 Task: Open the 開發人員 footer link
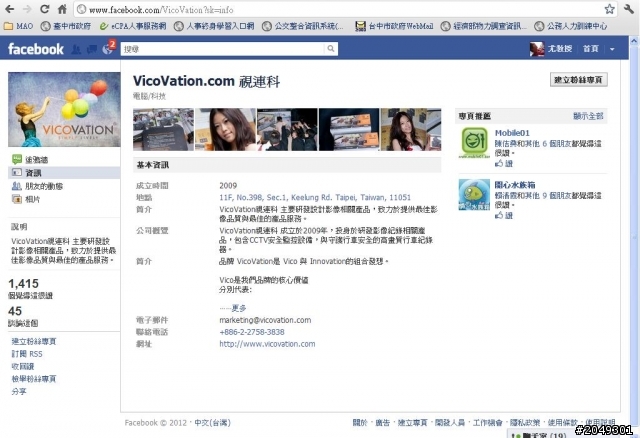click(x=449, y=423)
